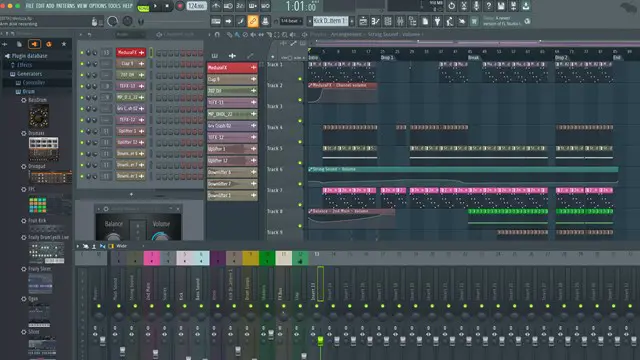Screen dimensions: 640x360
Task: Open the Mixer view icon
Action: 400,21
